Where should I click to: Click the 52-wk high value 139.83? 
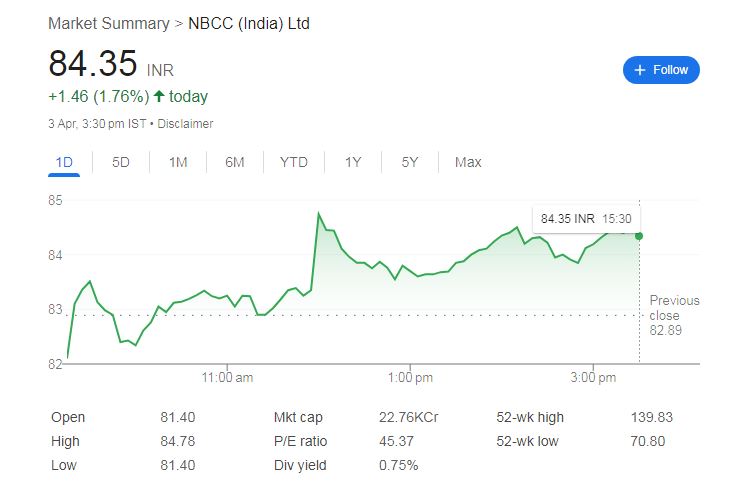tap(650, 417)
